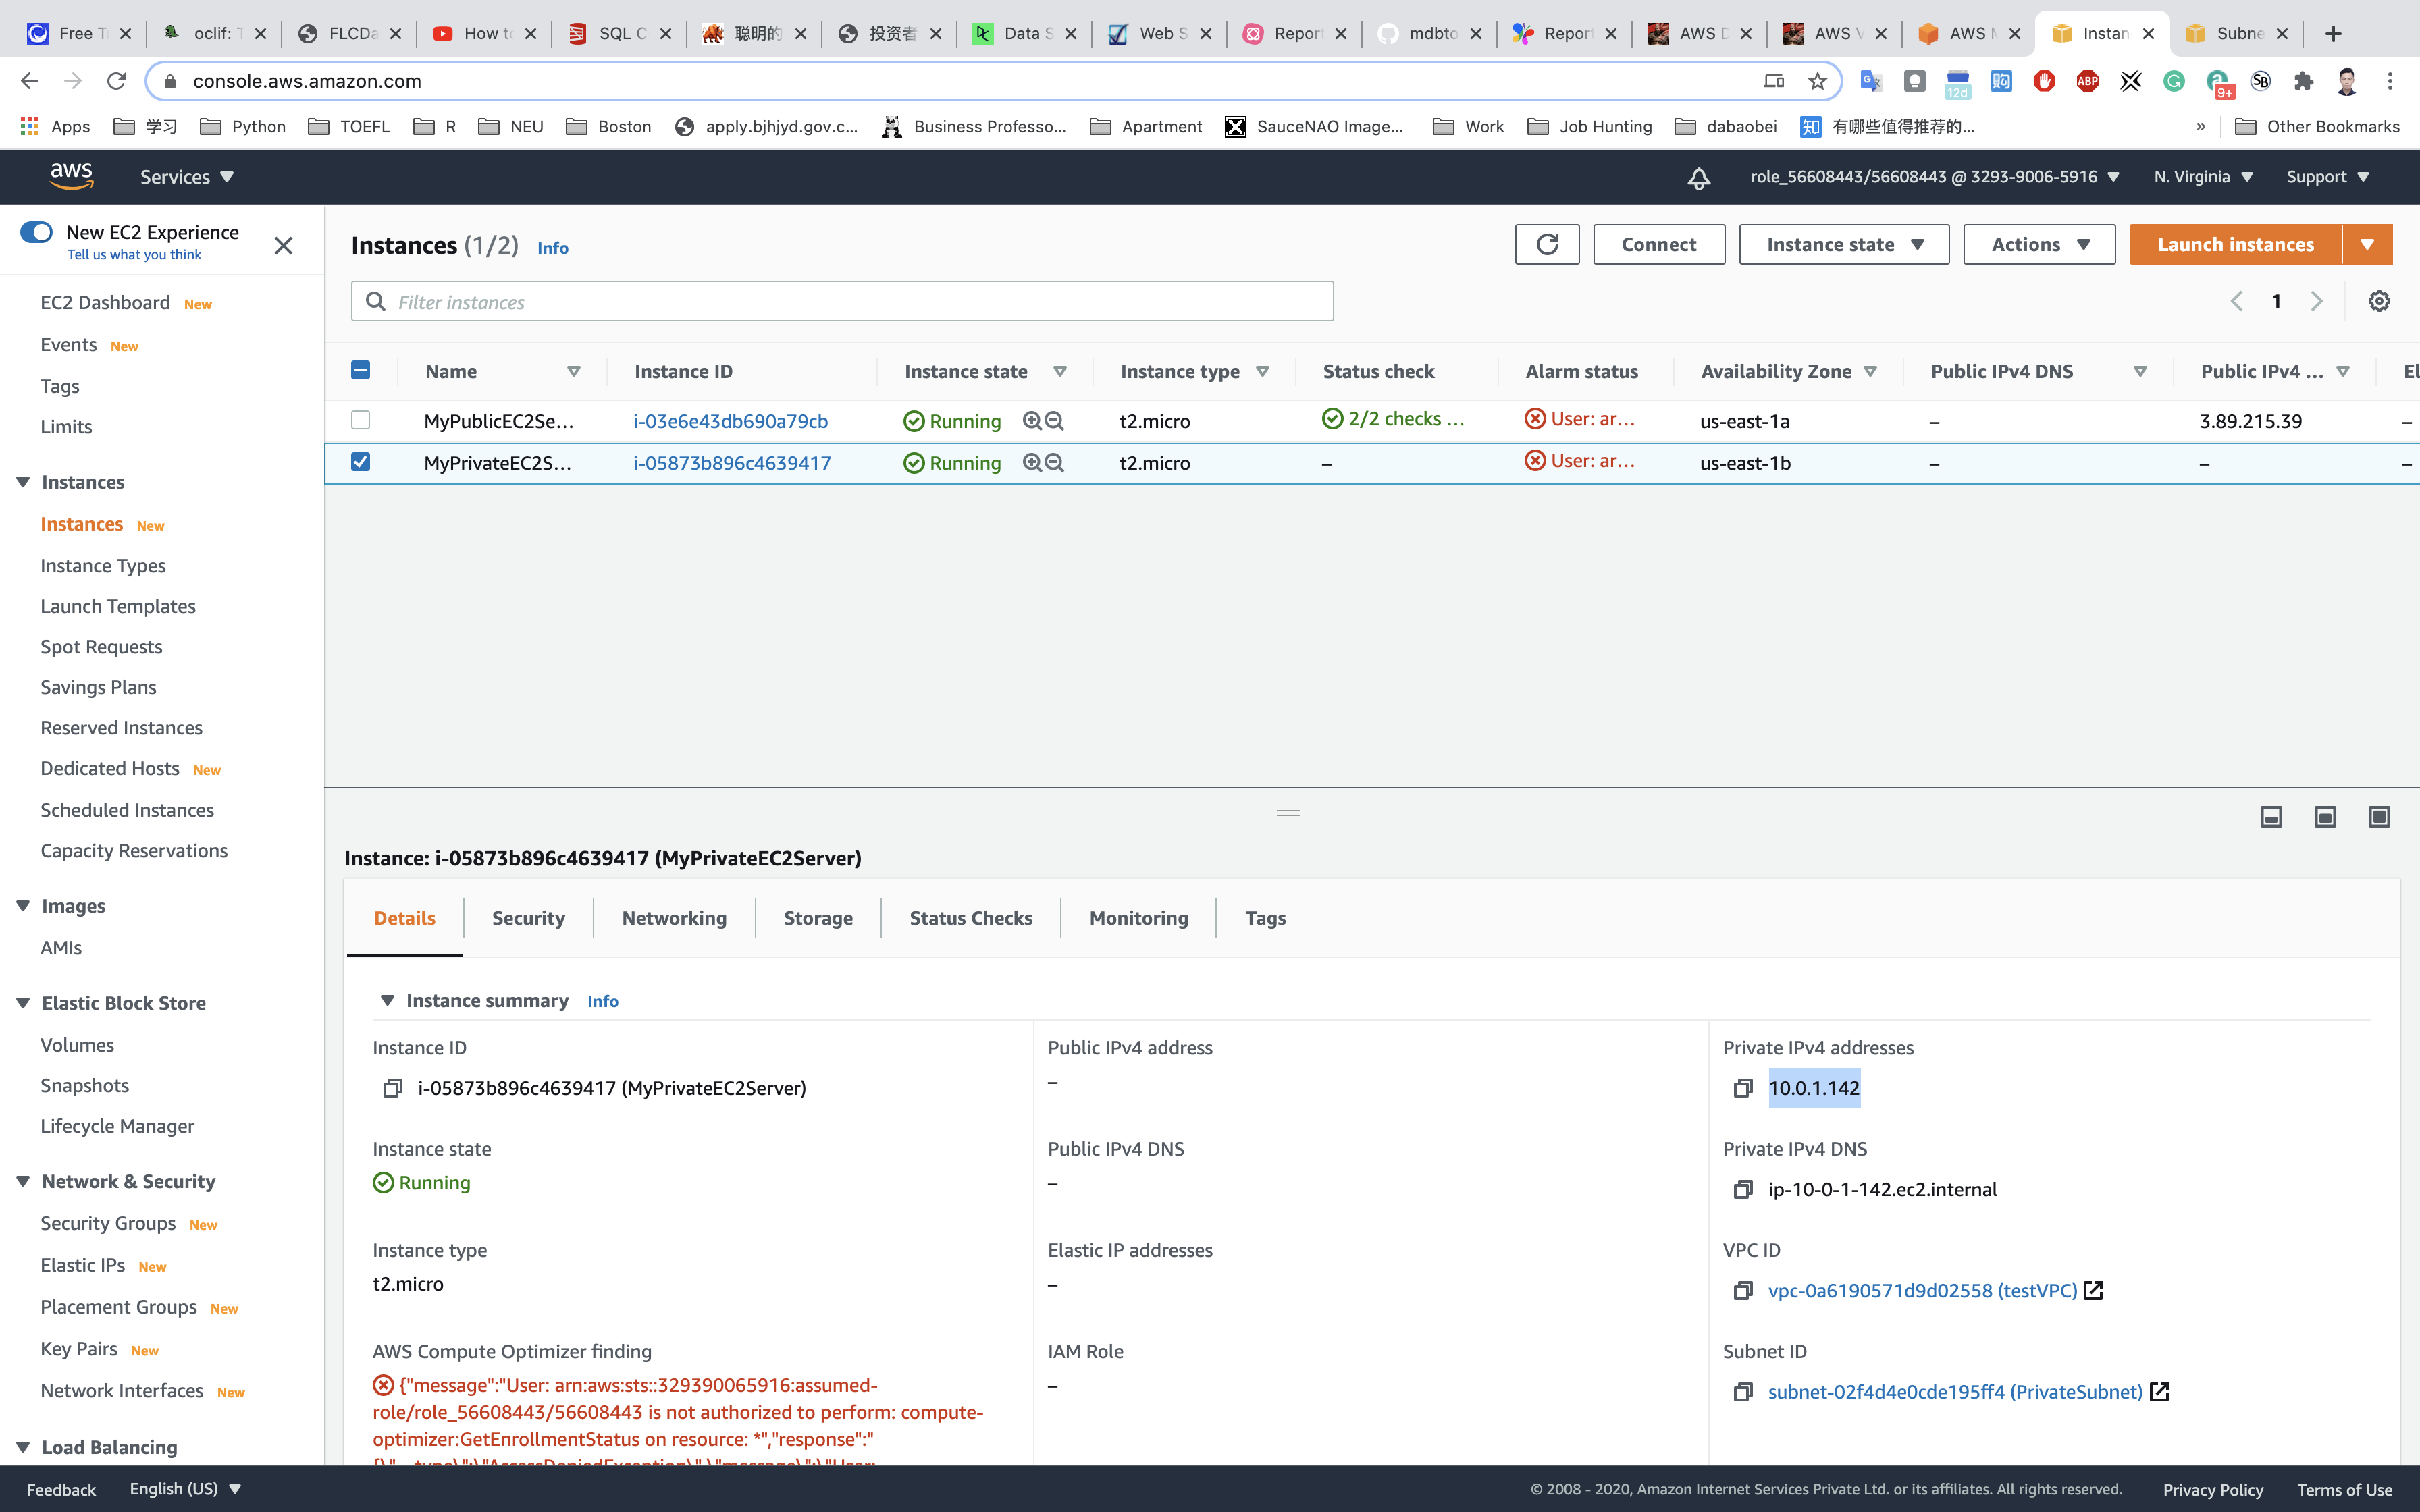Open the Instance state dropdown
2420x1512 pixels.
click(1843, 244)
